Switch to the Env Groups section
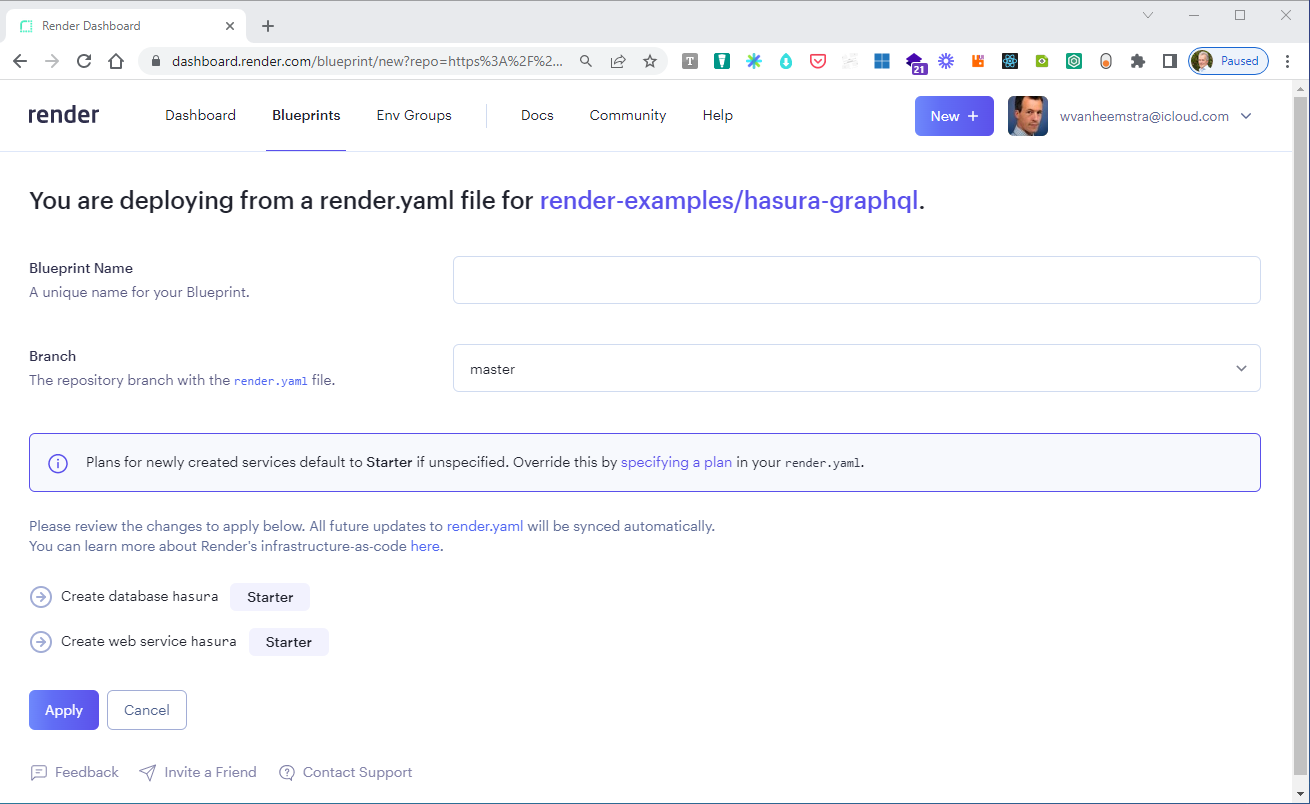Viewport: 1310px width, 804px height. (413, 115)
